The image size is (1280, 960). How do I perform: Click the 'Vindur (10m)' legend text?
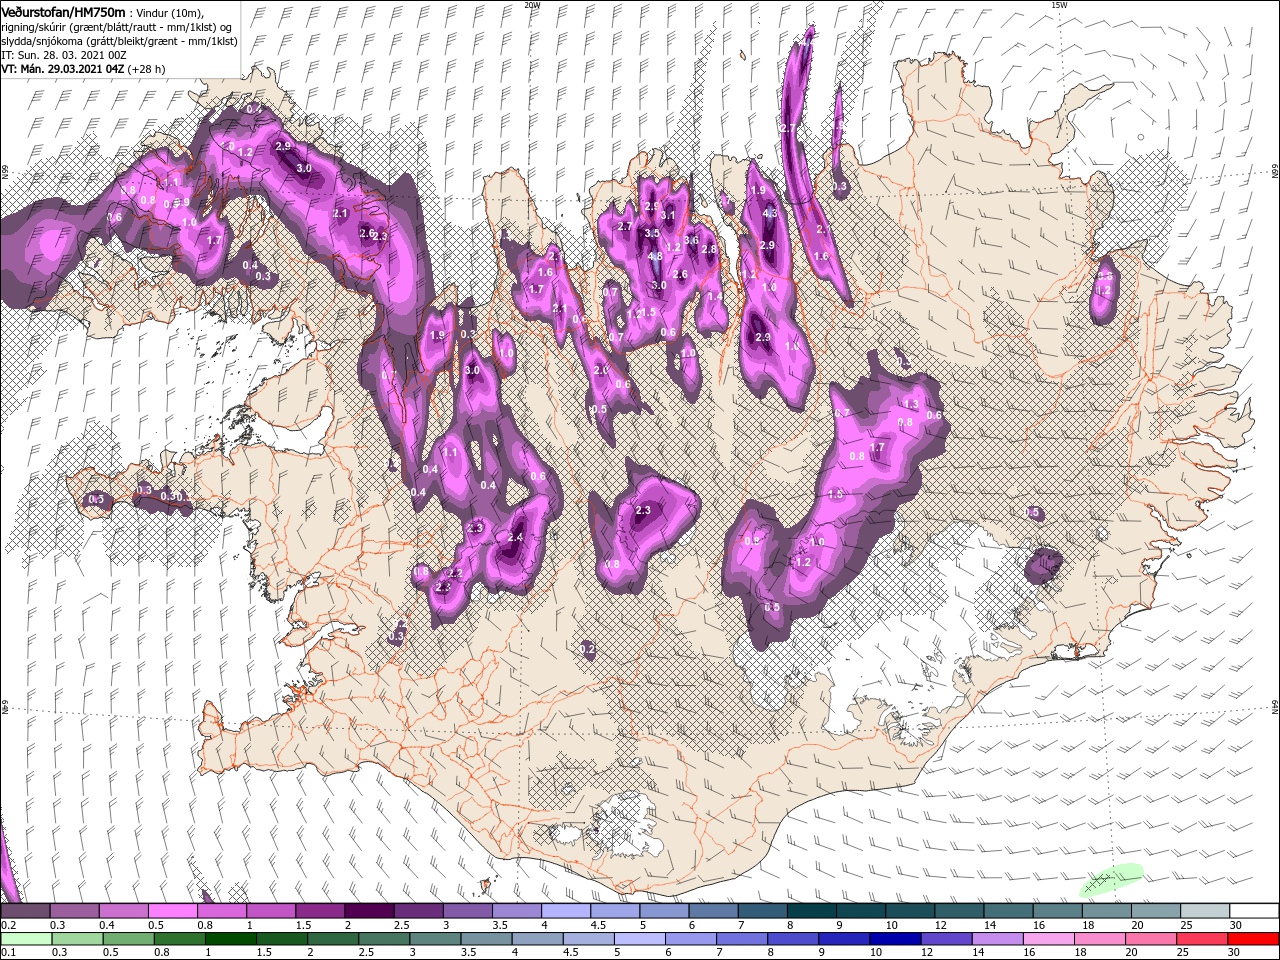(x=169, y=12)
